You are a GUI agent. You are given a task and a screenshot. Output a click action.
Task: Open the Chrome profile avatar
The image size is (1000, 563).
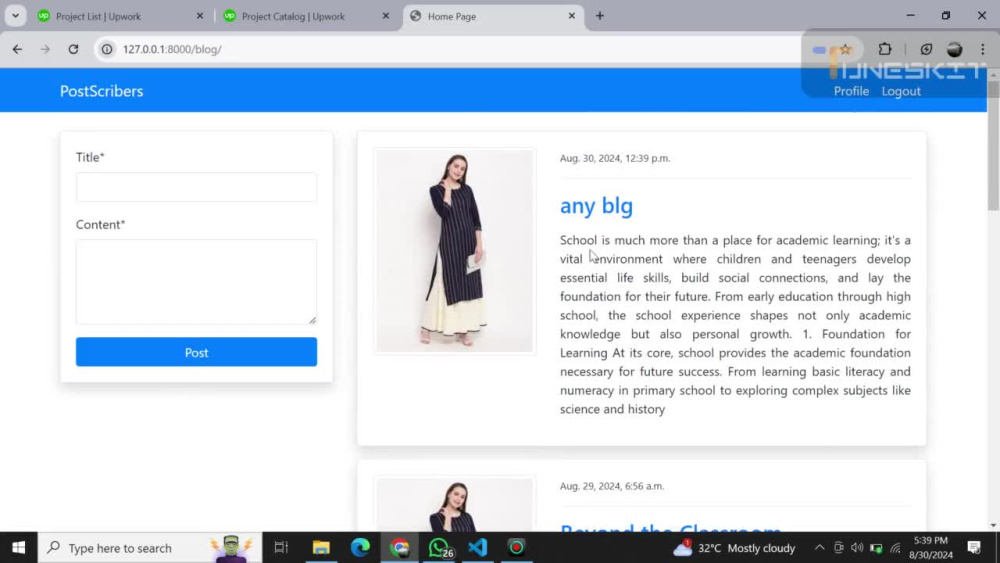coord(954,49)
